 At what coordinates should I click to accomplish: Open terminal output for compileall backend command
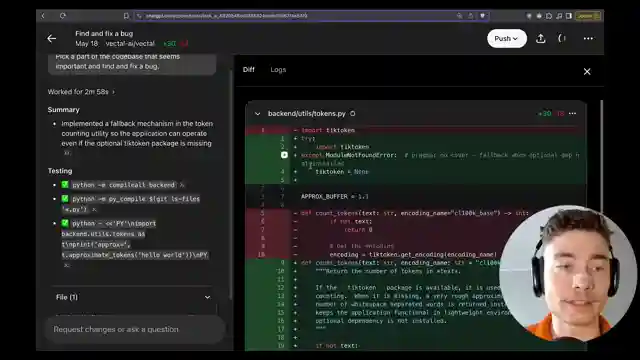[x=182, y=185]
